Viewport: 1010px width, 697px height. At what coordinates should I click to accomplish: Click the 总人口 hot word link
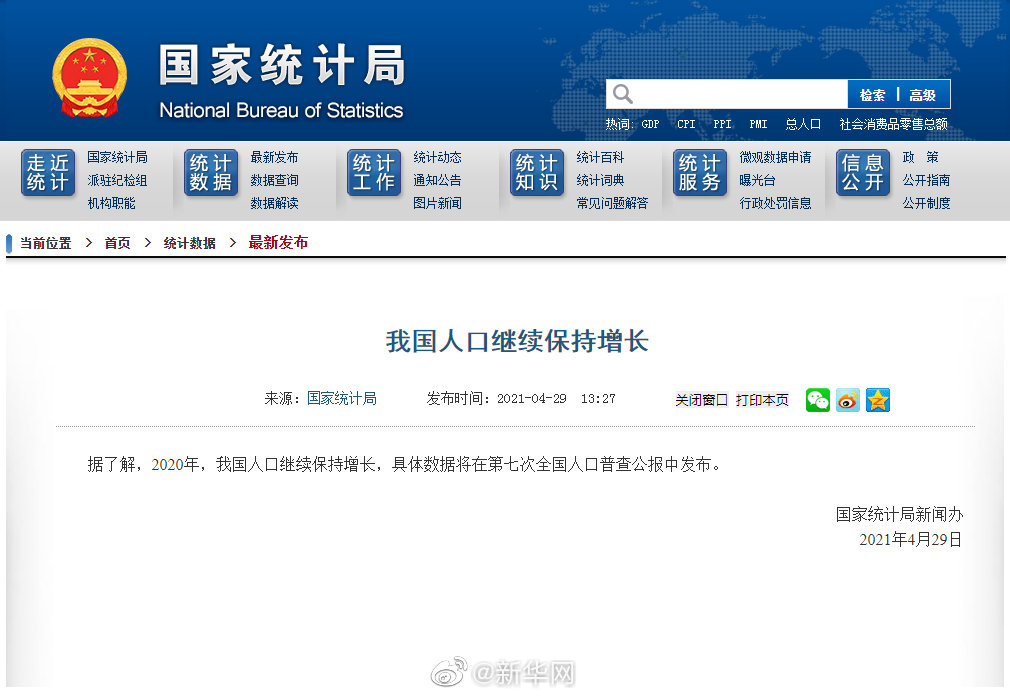802,123
